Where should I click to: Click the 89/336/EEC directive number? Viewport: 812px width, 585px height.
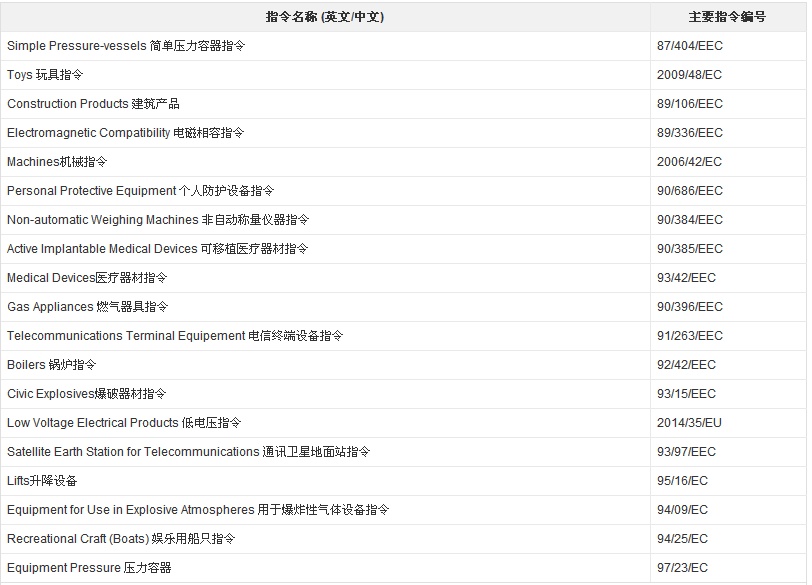point(689,133)
